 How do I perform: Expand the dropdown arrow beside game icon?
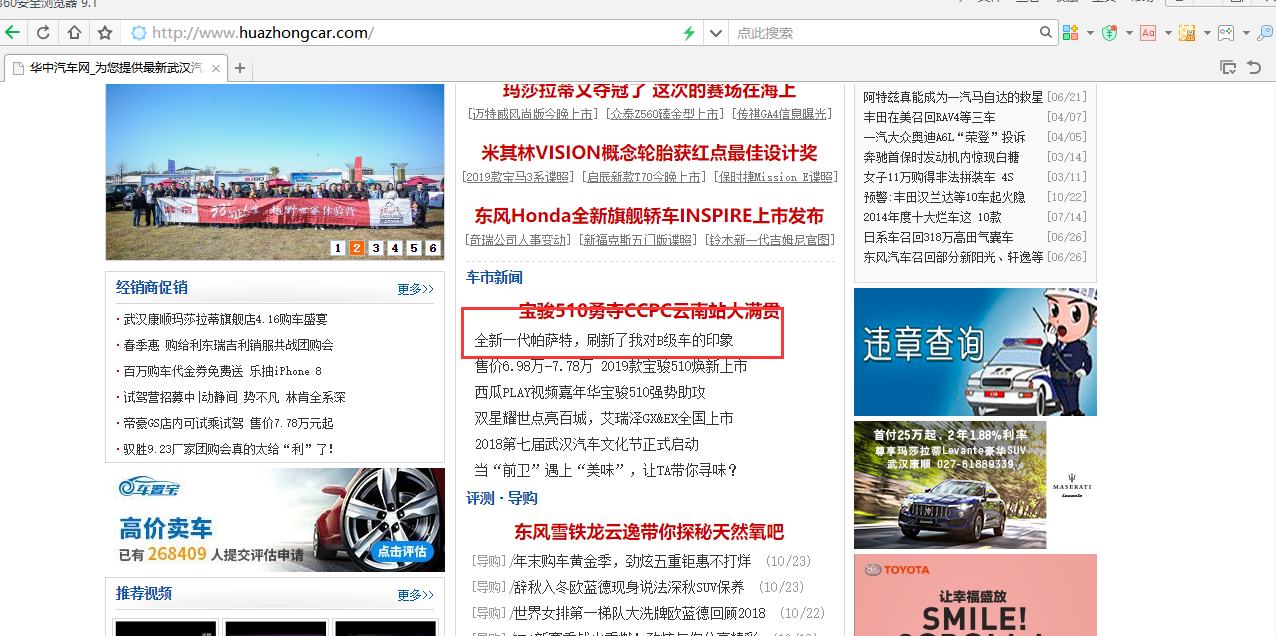pyautogui.click(x=1246, y=33)
